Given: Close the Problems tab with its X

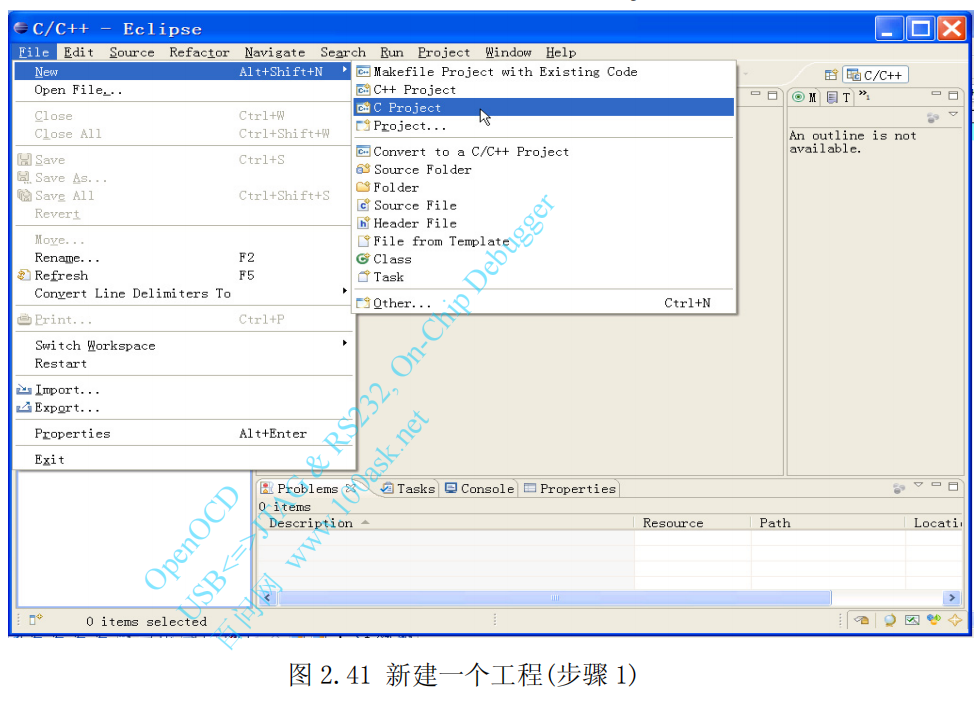Looking at the screenshot, I should pyautogui.click(x=351, y=488).
